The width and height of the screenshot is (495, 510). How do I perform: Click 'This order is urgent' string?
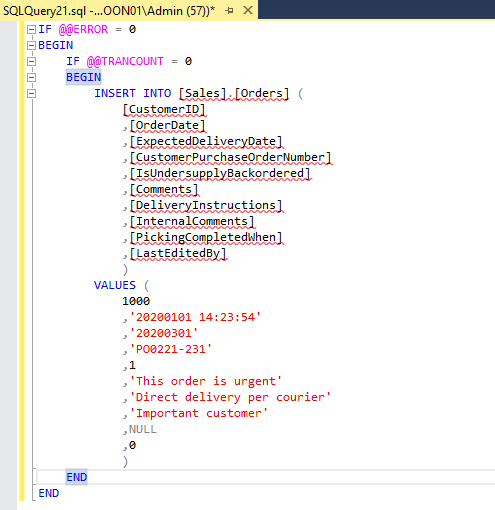pyautogui.click(x=206, y=381)
